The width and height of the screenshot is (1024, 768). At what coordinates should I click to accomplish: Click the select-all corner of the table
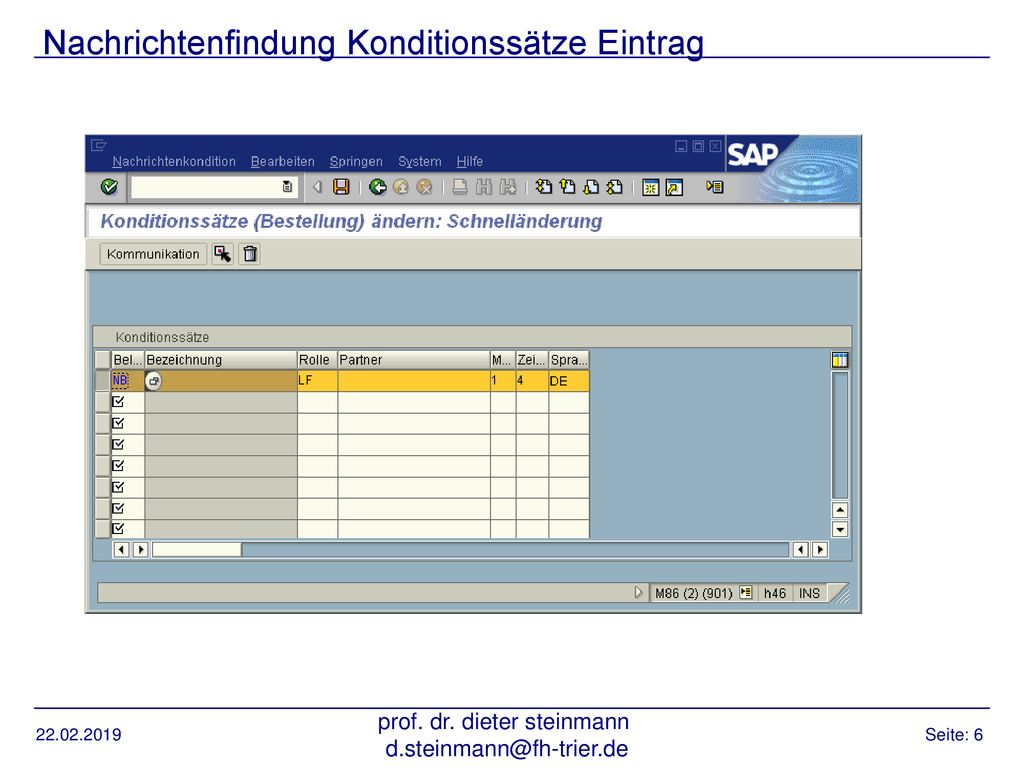pos(103,360)
